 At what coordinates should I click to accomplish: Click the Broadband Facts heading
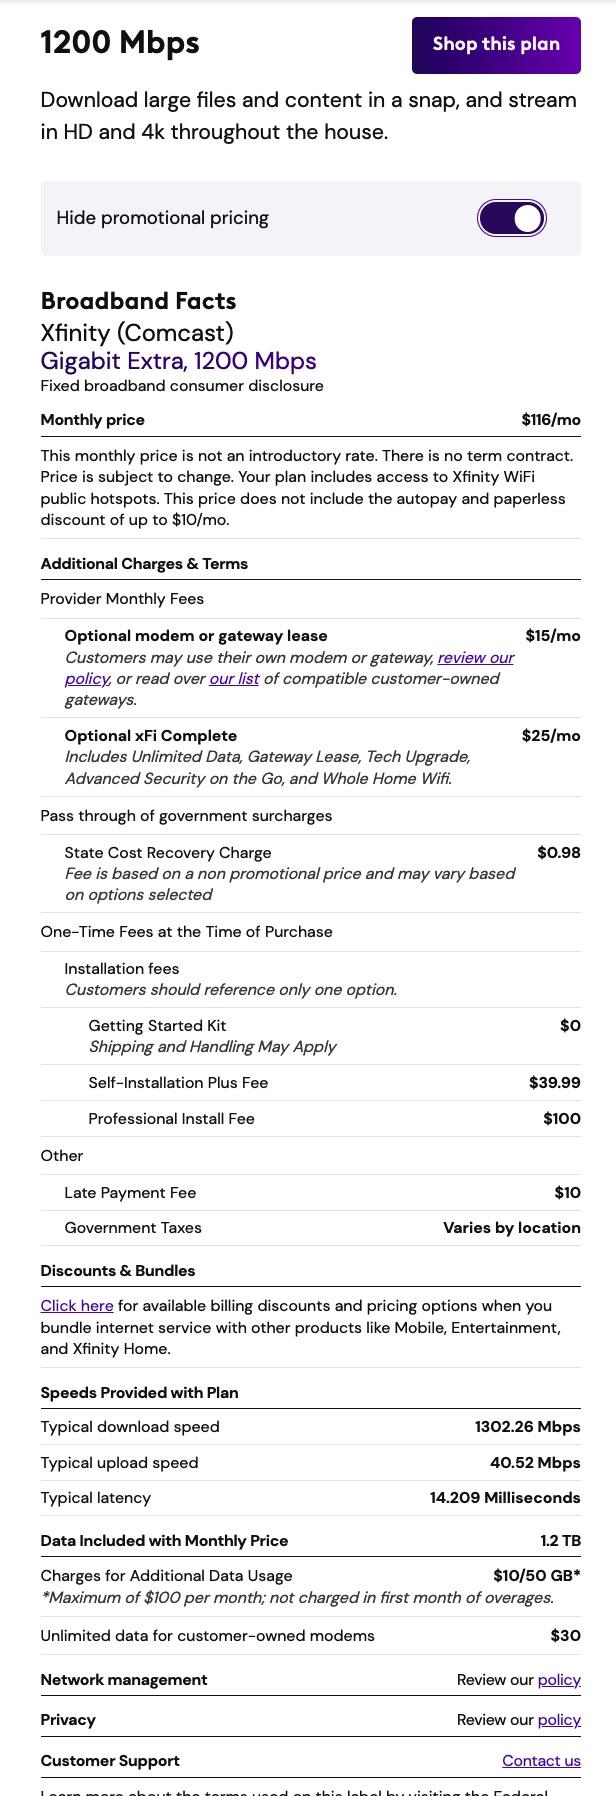(x=138, y=301)
